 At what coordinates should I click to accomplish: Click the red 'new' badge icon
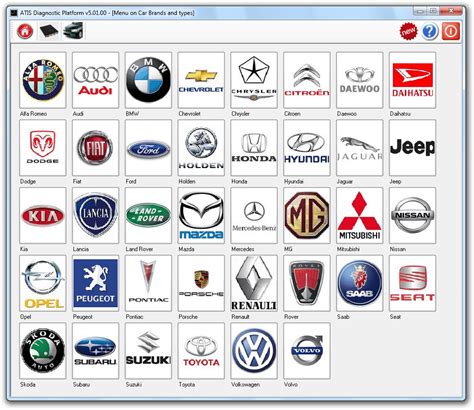tap(408, 31)
